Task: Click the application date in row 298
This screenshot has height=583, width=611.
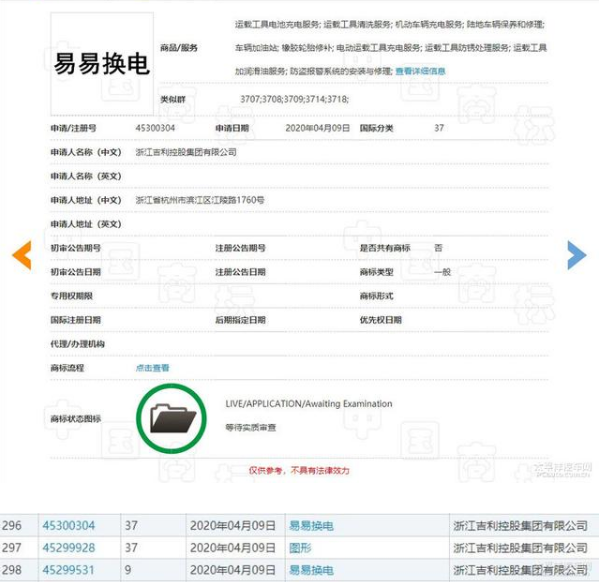Action: [232, 570]
